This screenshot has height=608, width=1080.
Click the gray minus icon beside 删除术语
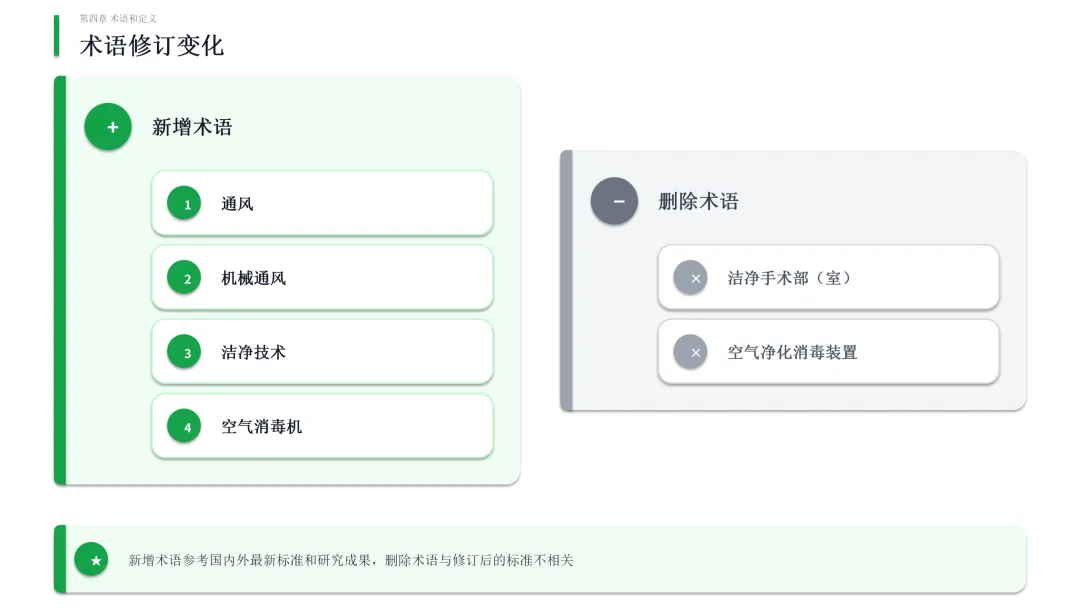pyautogui.click(x=614, y=201)
